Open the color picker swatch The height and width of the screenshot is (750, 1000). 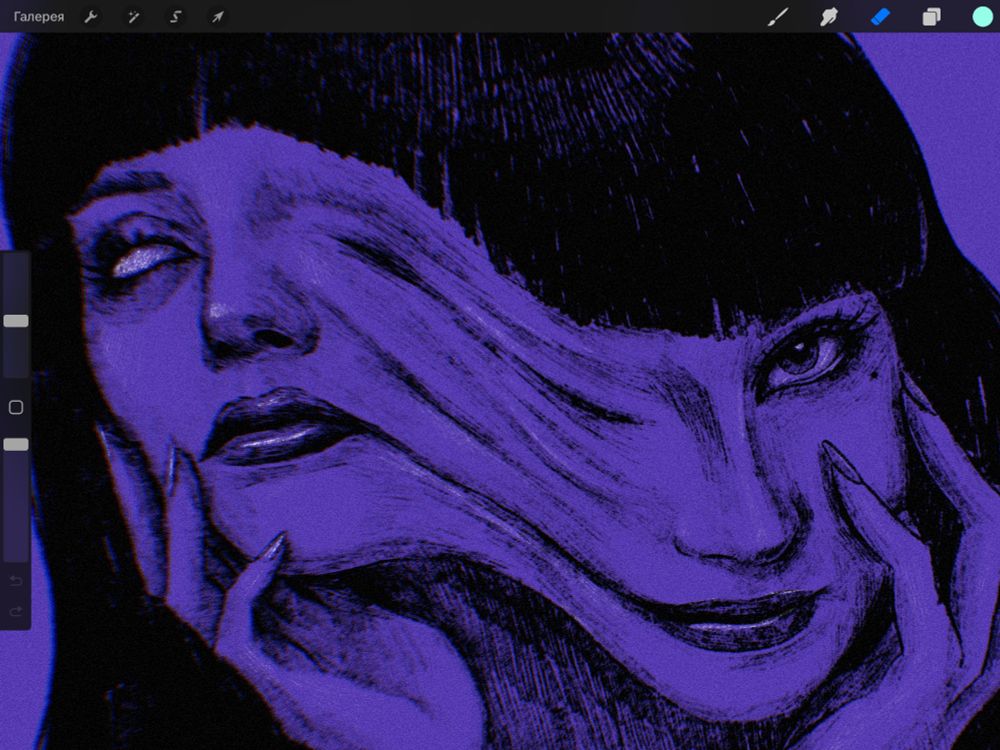pos(982,17)
